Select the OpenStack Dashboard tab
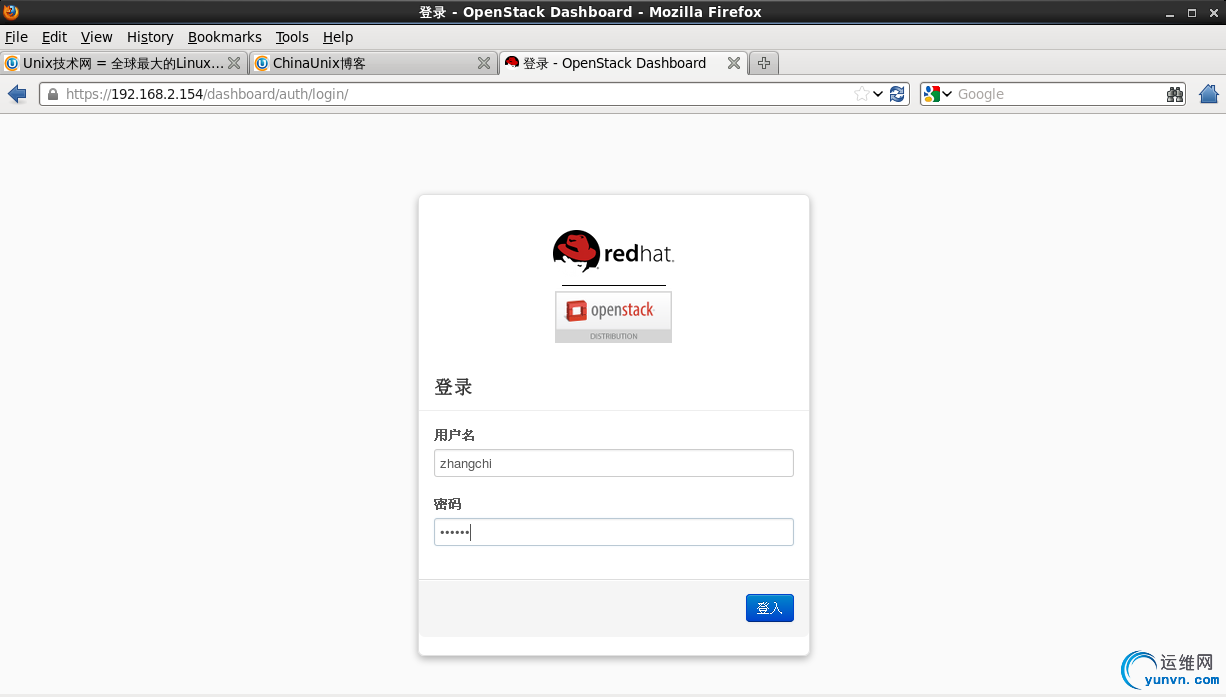 point(623,63)
